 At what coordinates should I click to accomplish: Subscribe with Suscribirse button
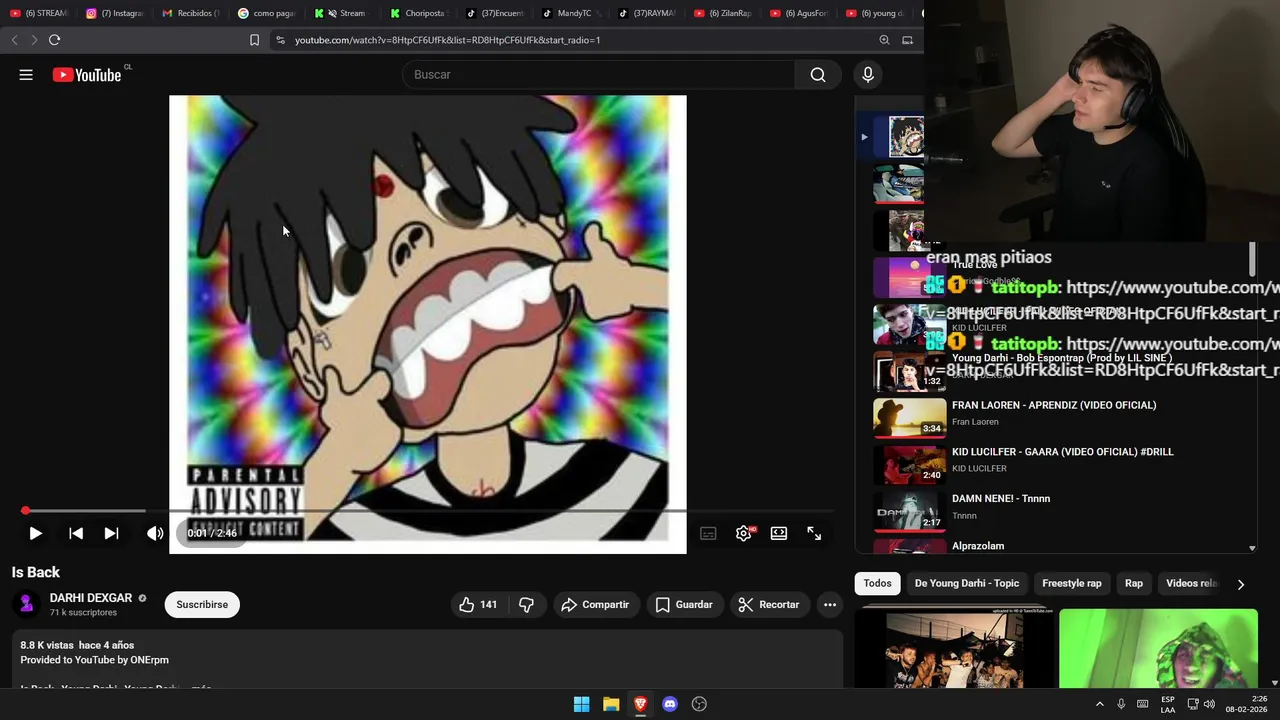click(x=202, y=604)
